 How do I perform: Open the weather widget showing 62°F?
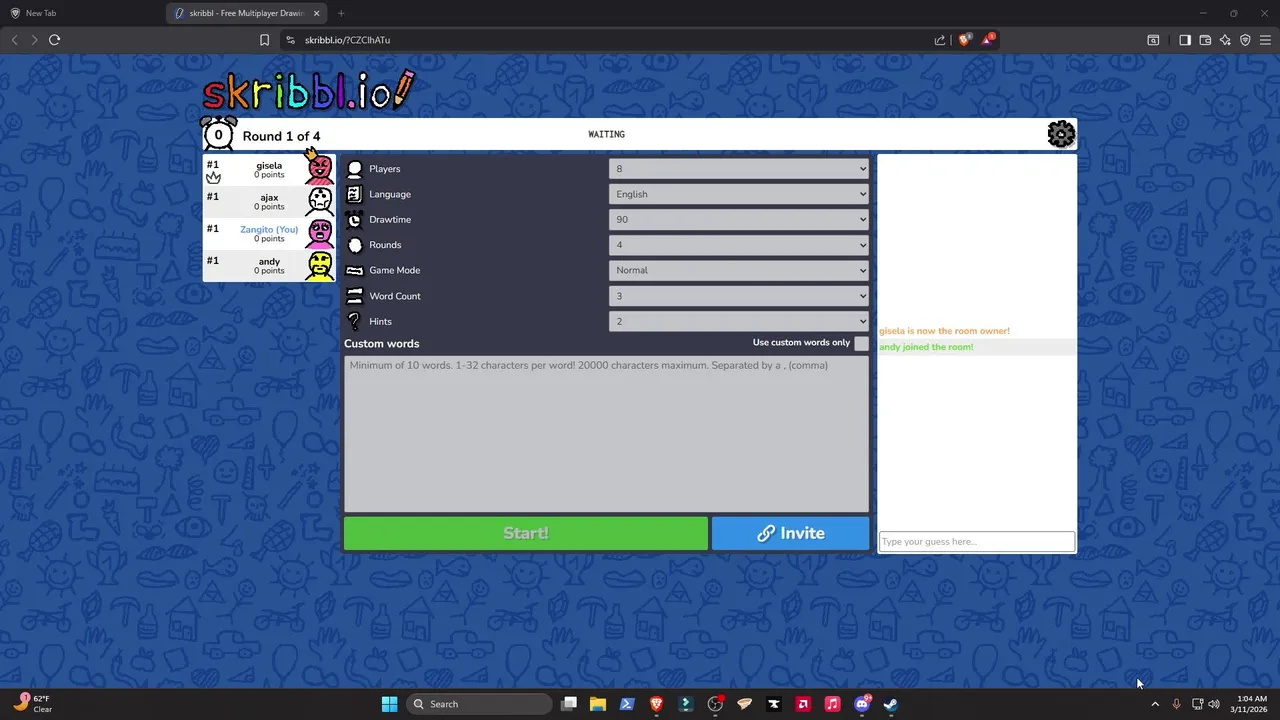point(32,704)
